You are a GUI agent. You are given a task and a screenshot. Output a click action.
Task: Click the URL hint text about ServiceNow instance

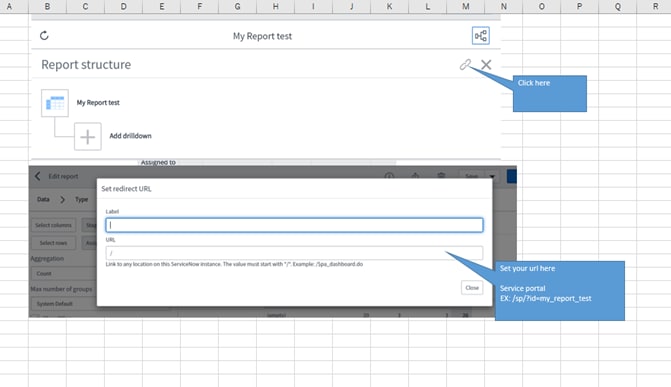coord(234,264)
